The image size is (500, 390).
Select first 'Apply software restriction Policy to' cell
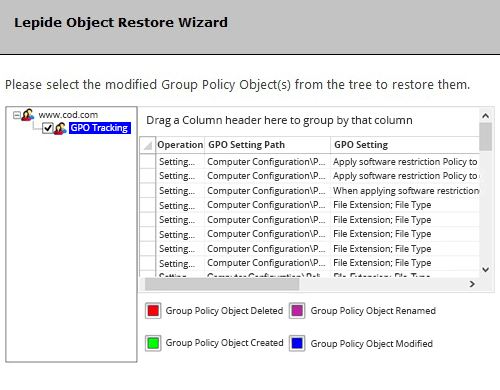pyautogui.click(x=405, y=162)
